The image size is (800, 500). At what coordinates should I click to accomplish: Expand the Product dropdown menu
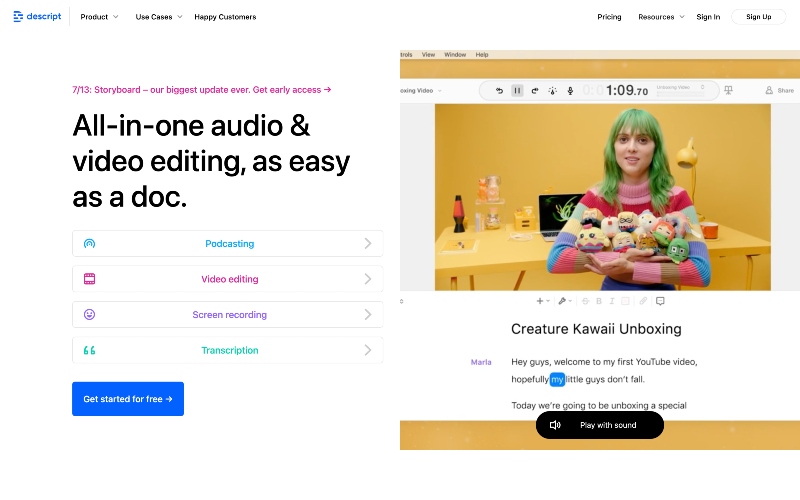[99, 17]
